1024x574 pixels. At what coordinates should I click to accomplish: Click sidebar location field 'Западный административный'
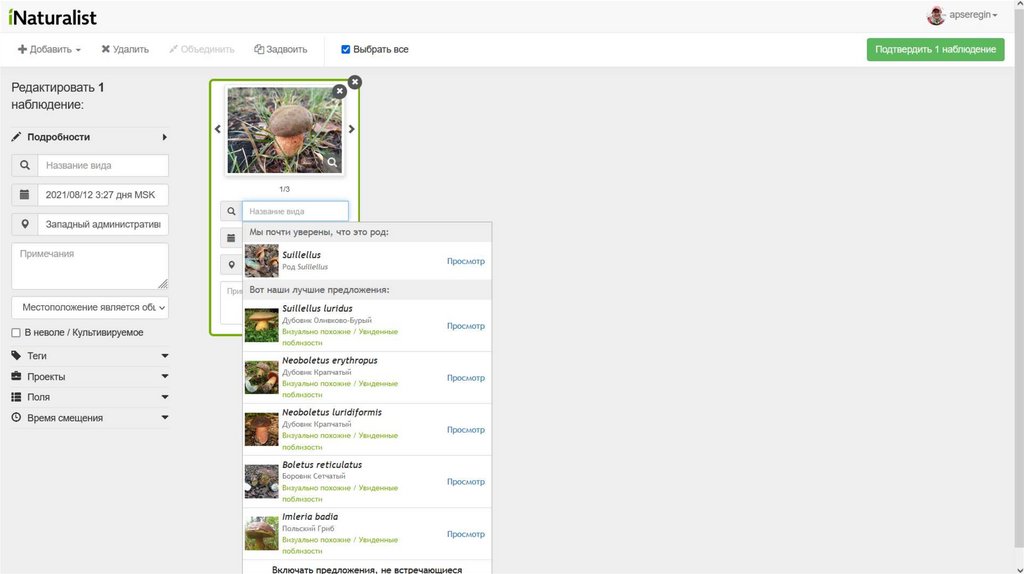pos(103,224)
